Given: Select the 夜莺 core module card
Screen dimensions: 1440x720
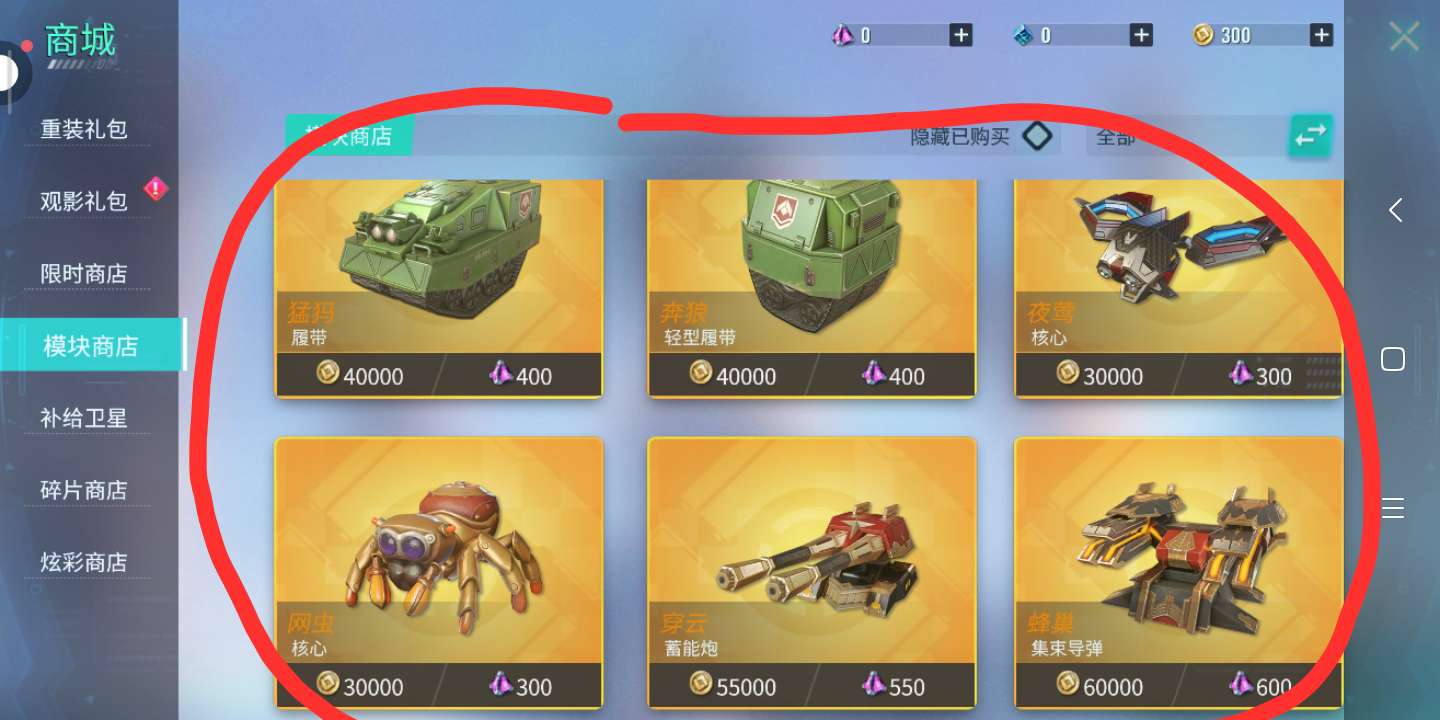Looking at the screenshot, I should click(x=1178, y=288).
